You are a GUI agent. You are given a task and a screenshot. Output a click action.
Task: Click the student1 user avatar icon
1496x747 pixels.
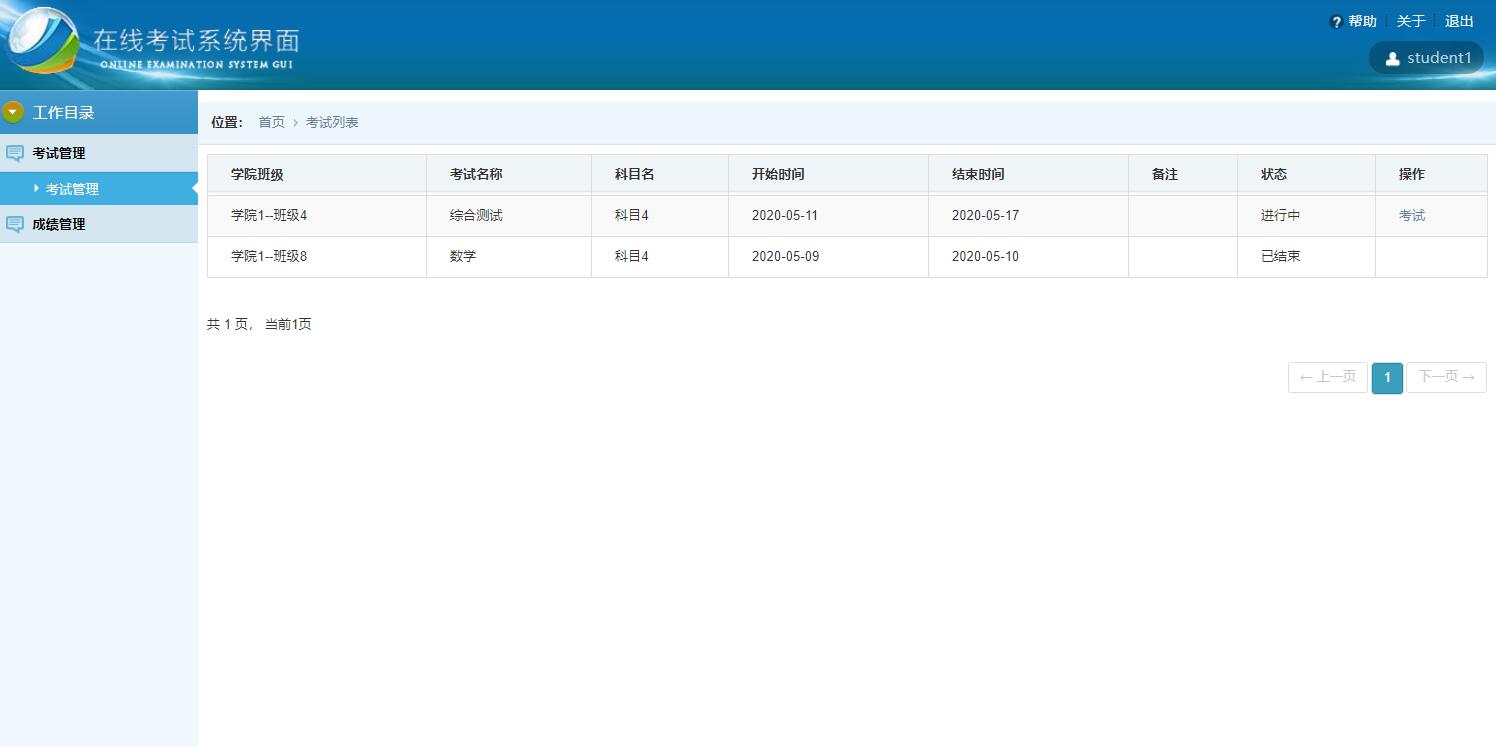point(1392,58)
